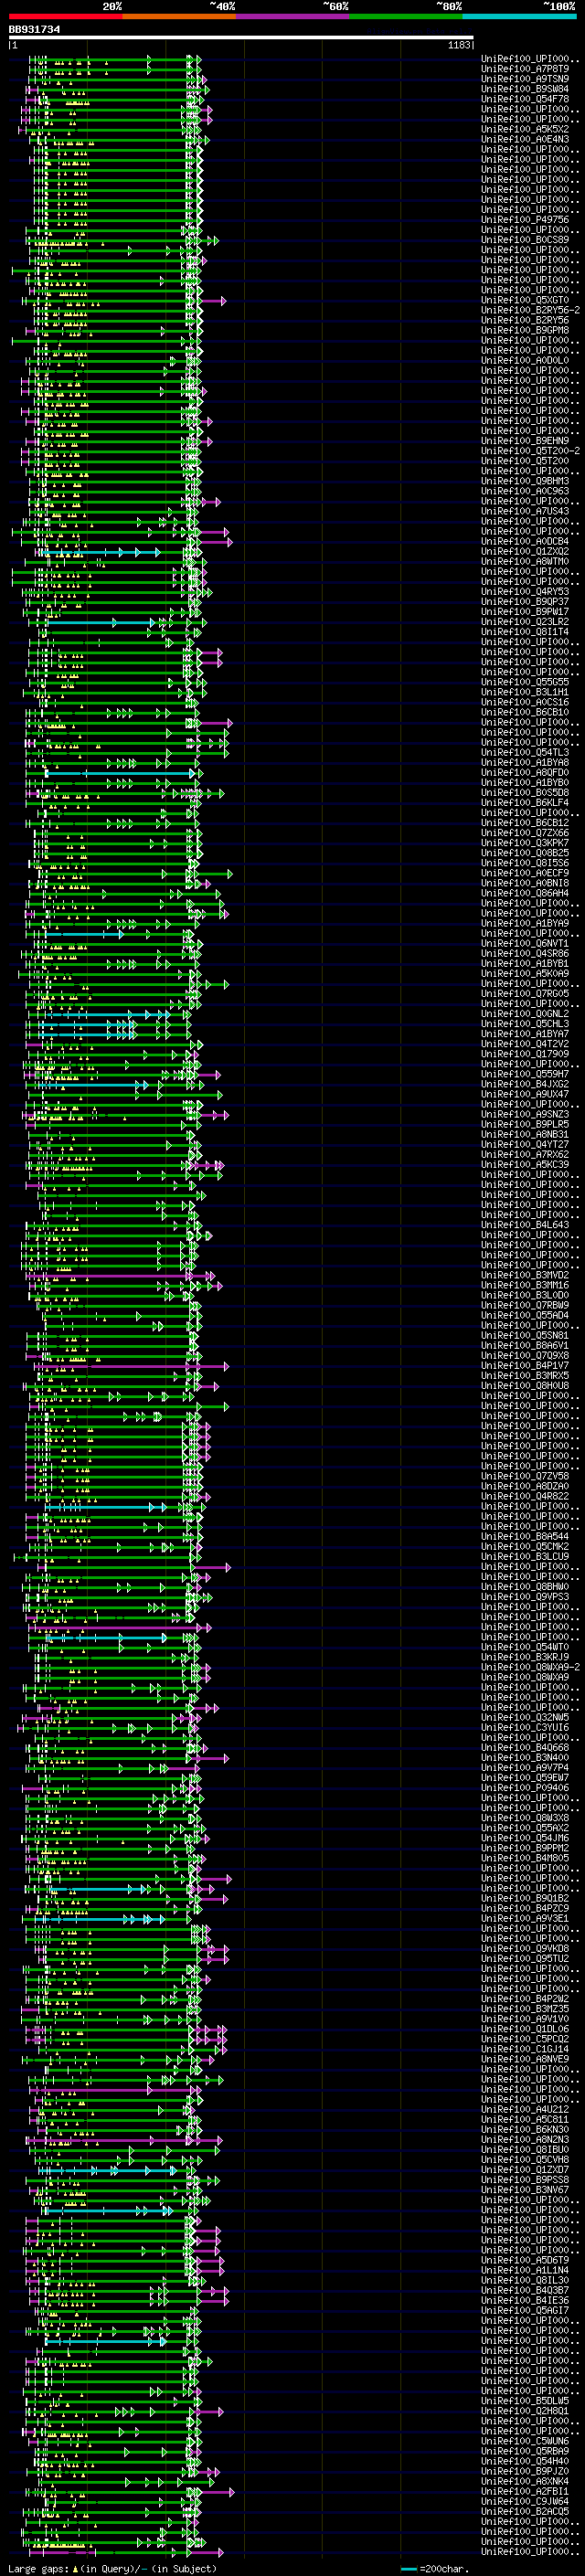Click the query end position 1183
Image resolution: width=585 pixels, height=2576 pixels.
pyautogui.click(x=459, y=45)
